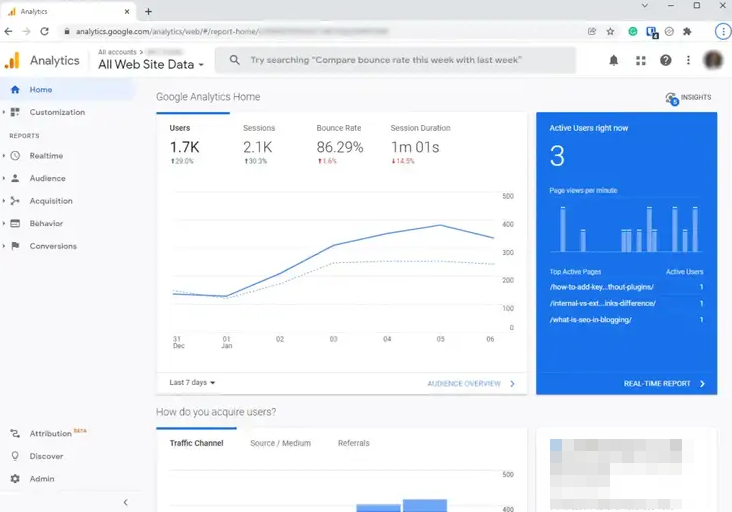Viewport: 732px width, 512px height.
Task: Click the Audience person icon
Action: tap(15, 178)
